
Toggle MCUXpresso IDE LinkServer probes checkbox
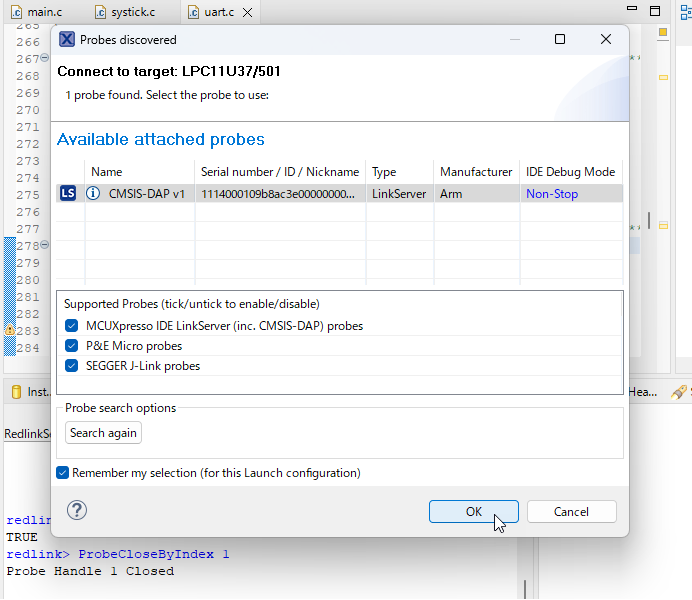pyautogui.click(x=71, y=326)
